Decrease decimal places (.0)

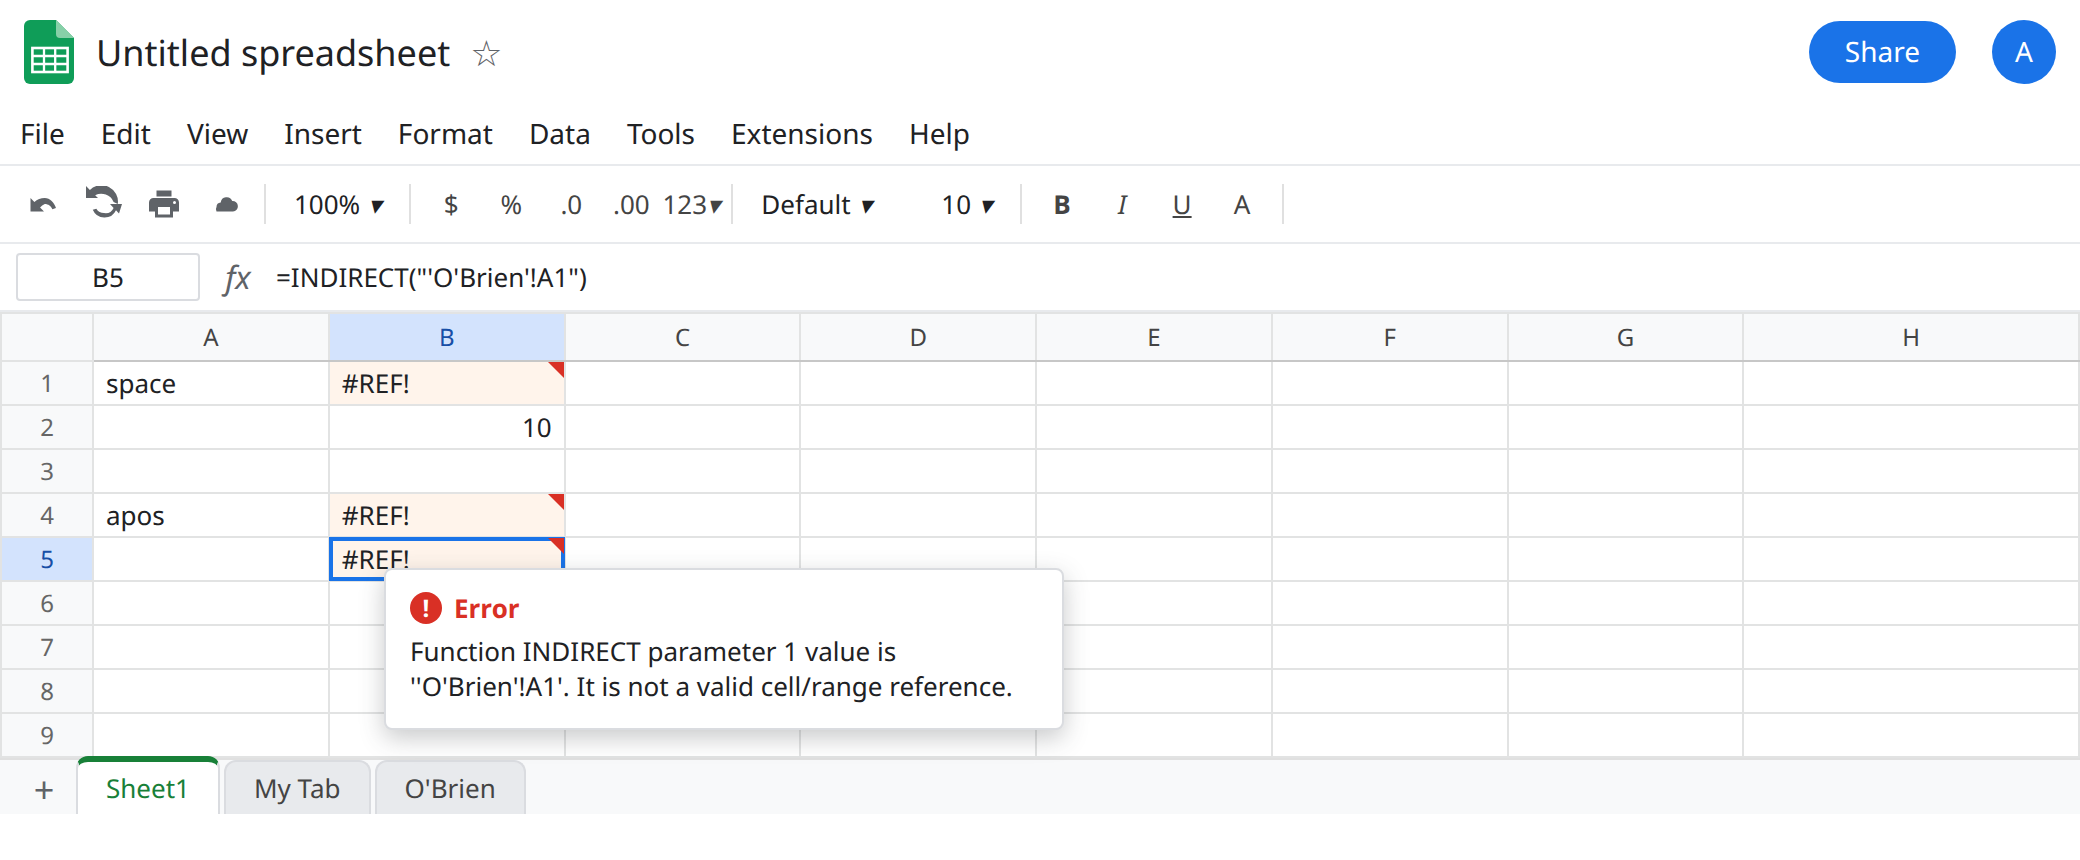coord(571,205)
